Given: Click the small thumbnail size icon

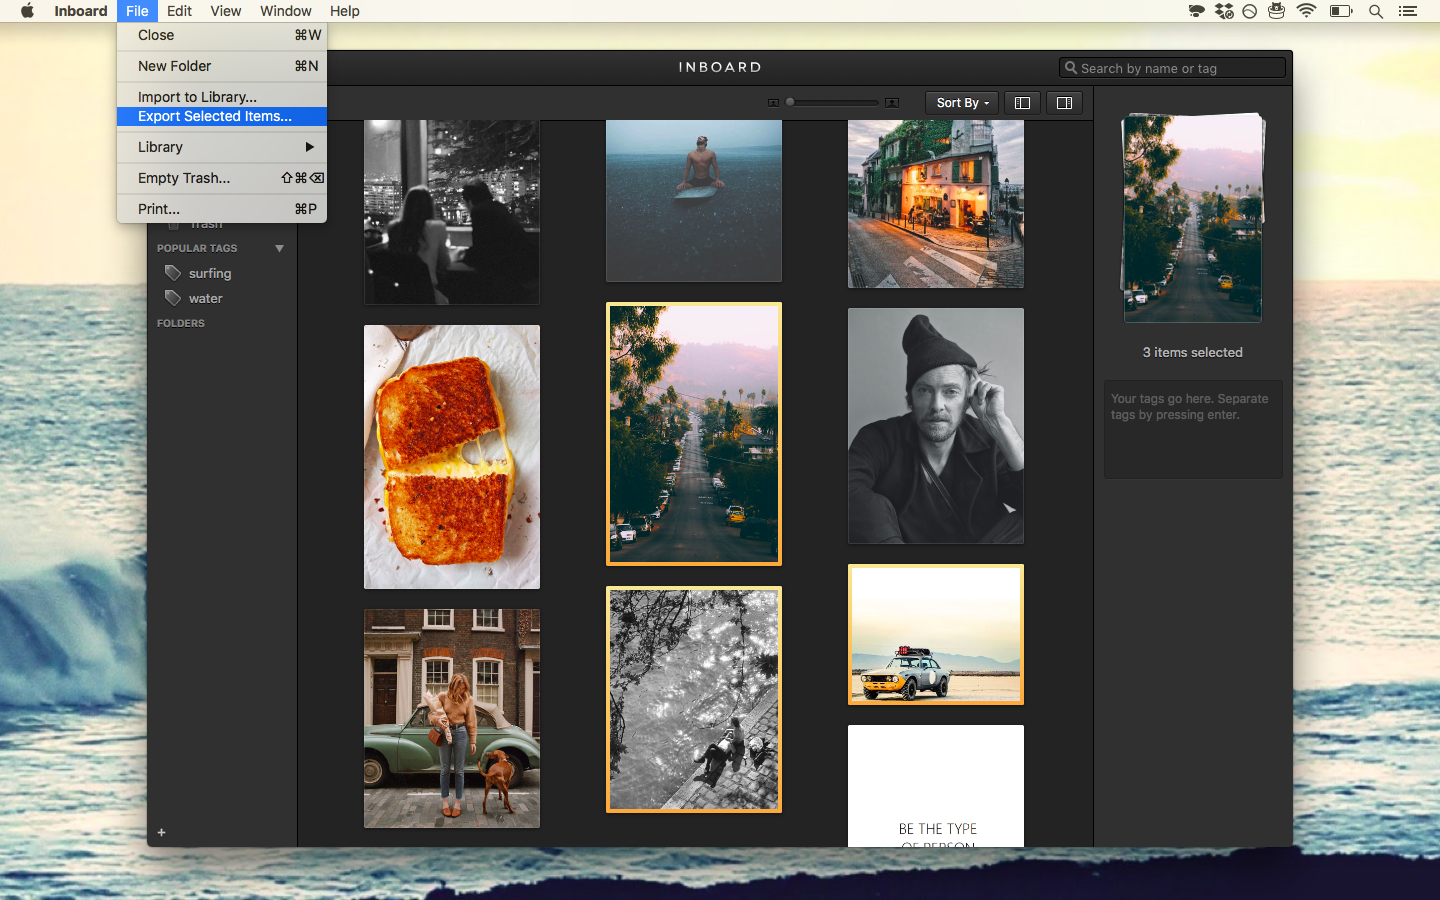Looking at the screenshot, I should pos(772,102).
